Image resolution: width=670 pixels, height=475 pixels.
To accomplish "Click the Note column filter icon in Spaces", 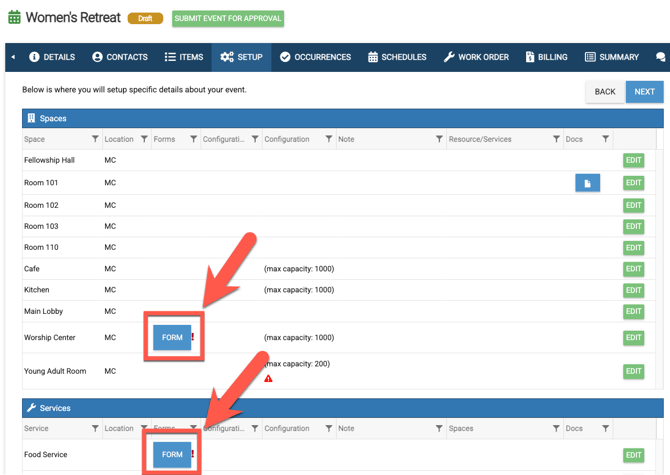I will [x=439, y=139].
